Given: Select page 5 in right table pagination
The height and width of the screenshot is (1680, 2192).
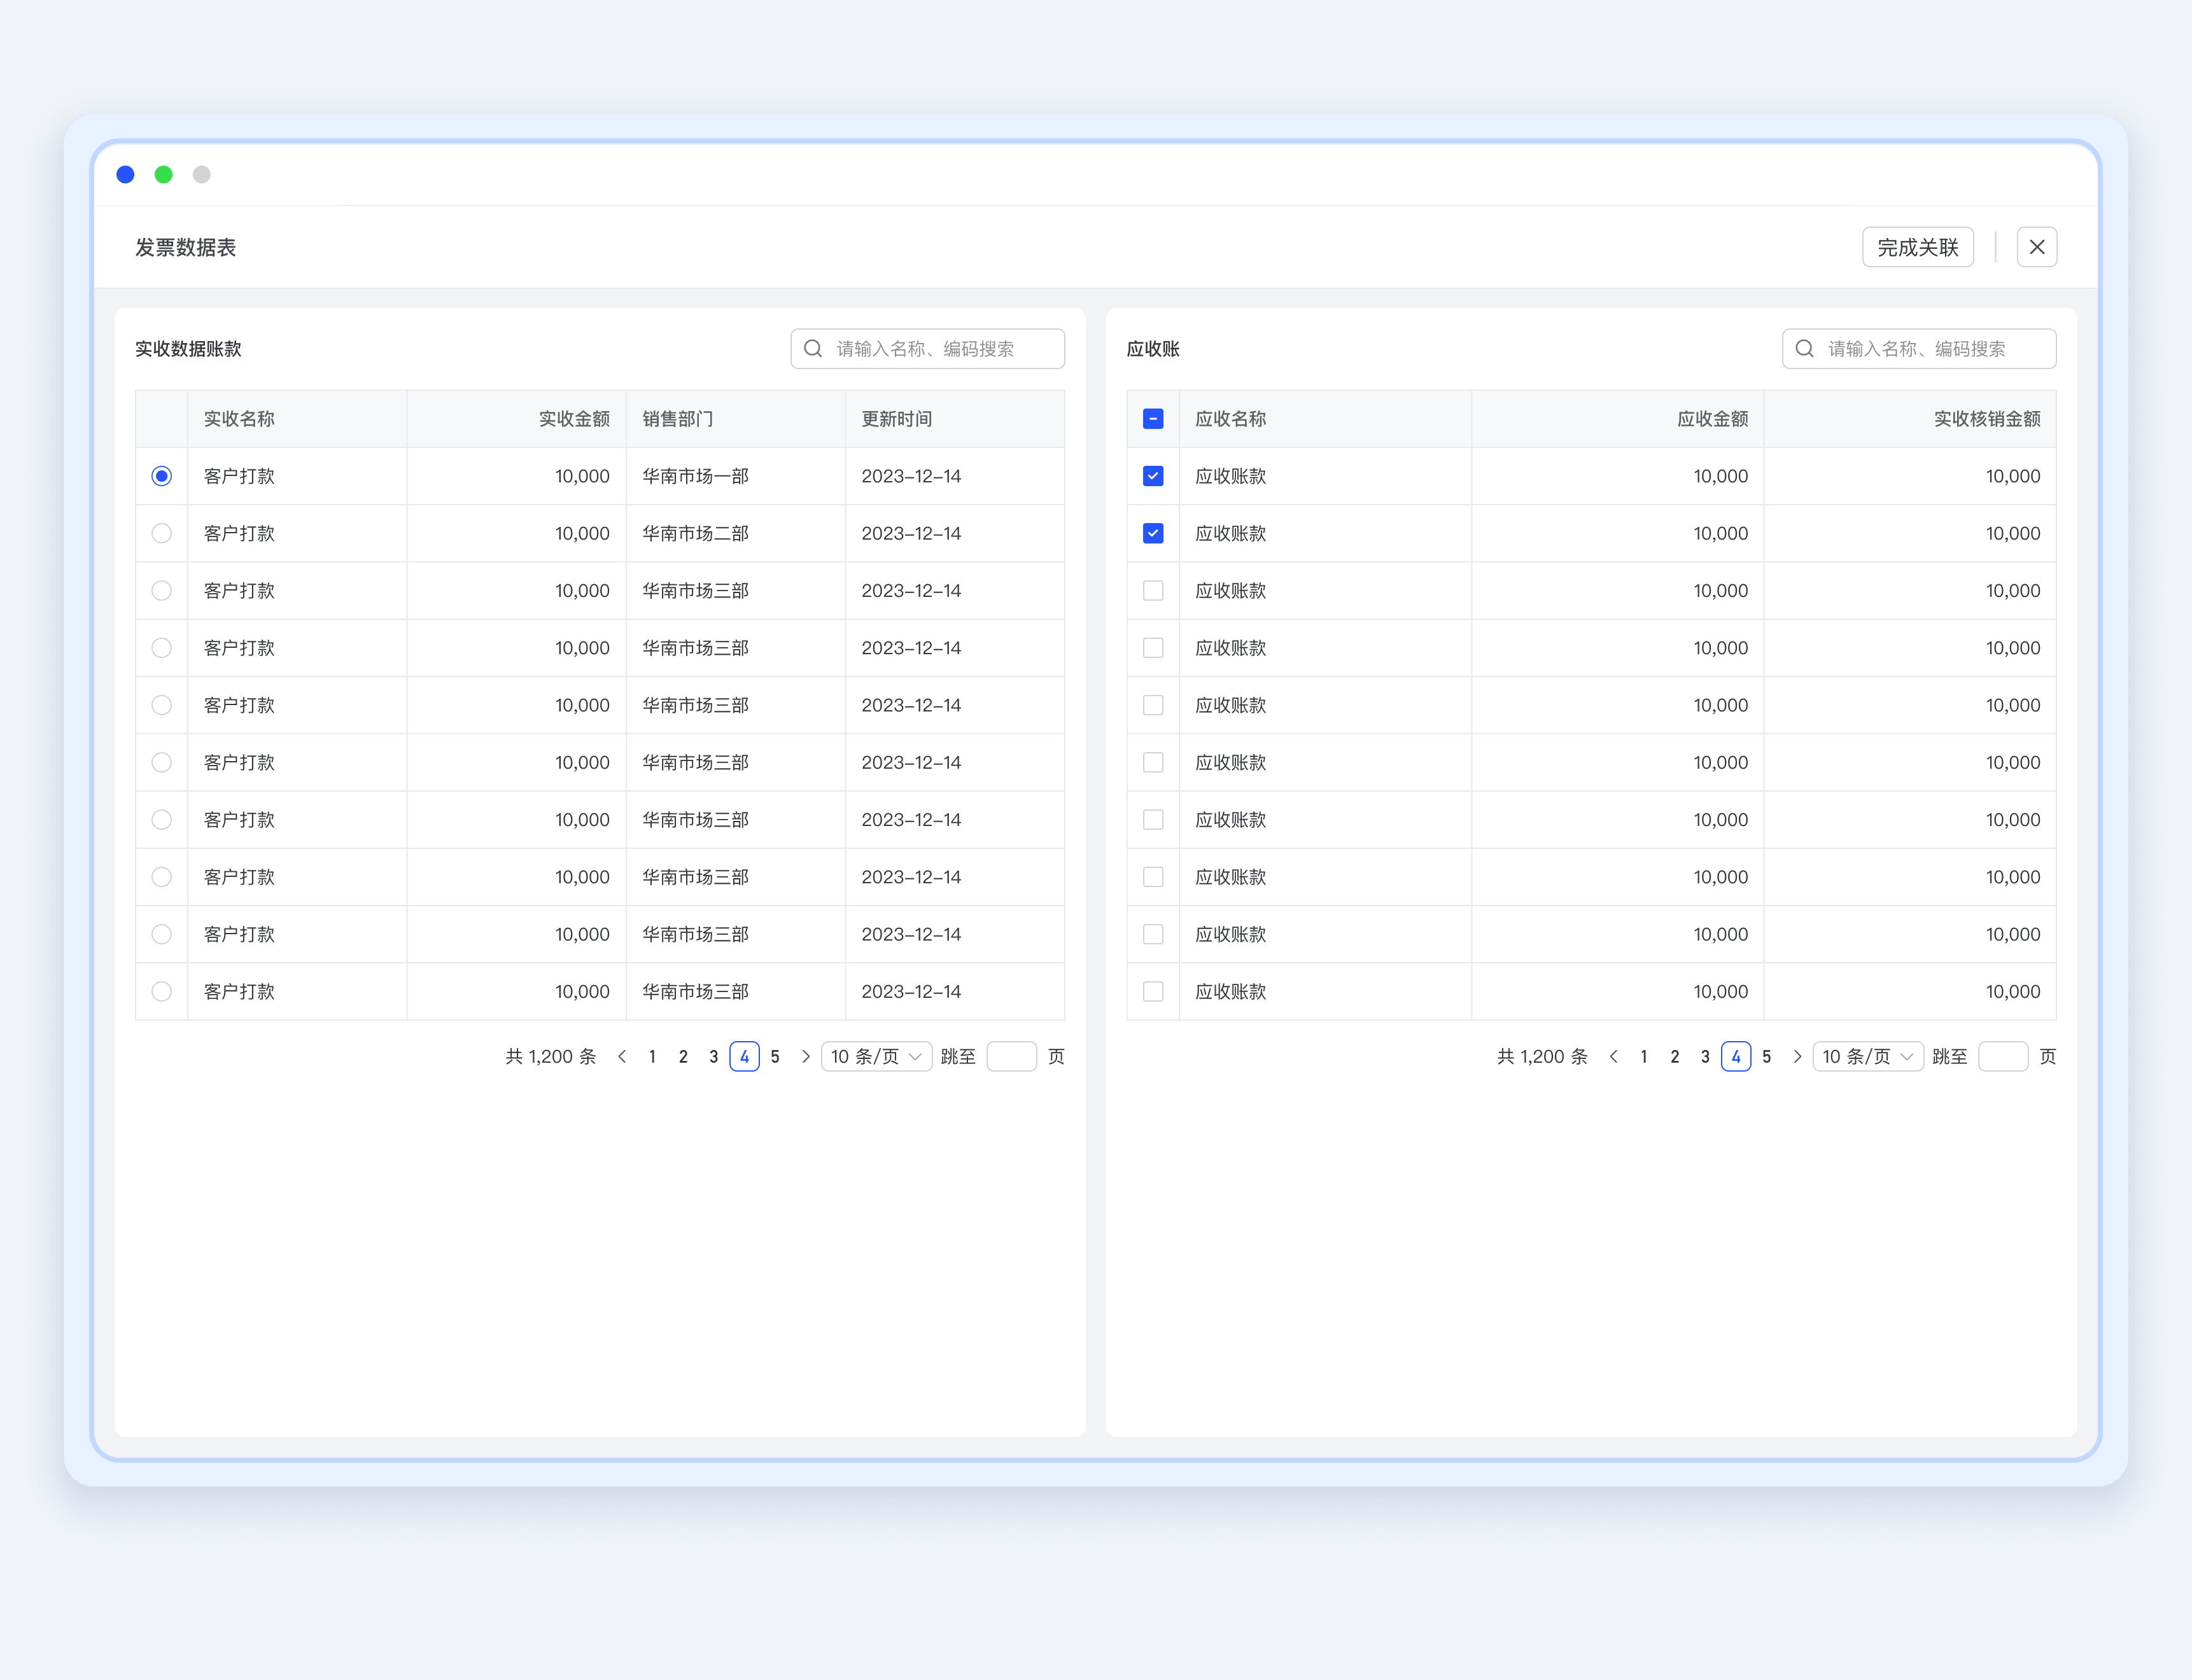Looking at the screenshot, I should 1766,1056.
